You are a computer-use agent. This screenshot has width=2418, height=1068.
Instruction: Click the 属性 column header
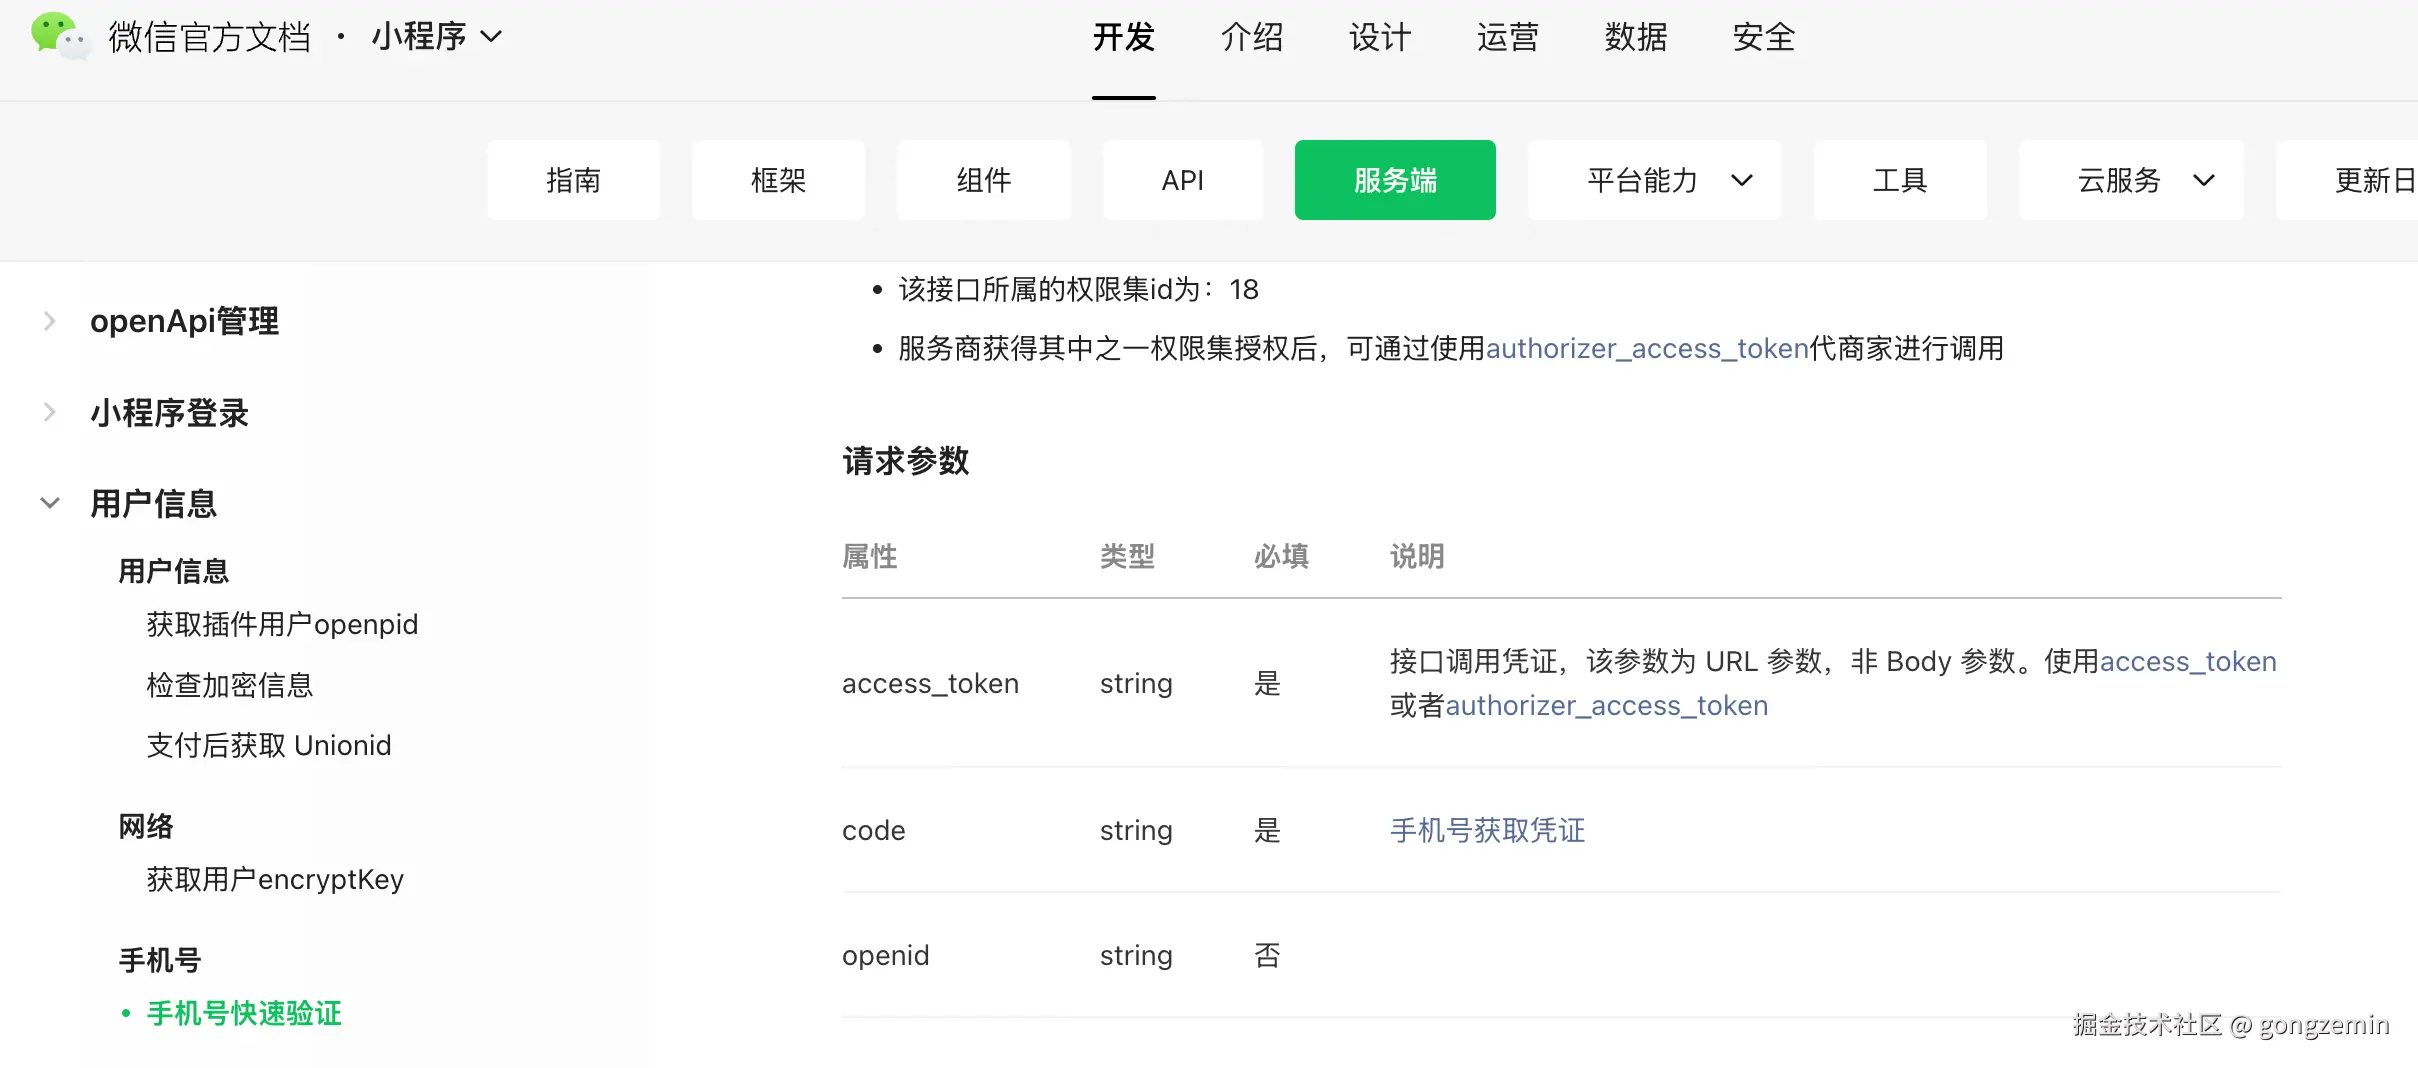[x=870, y=556]
